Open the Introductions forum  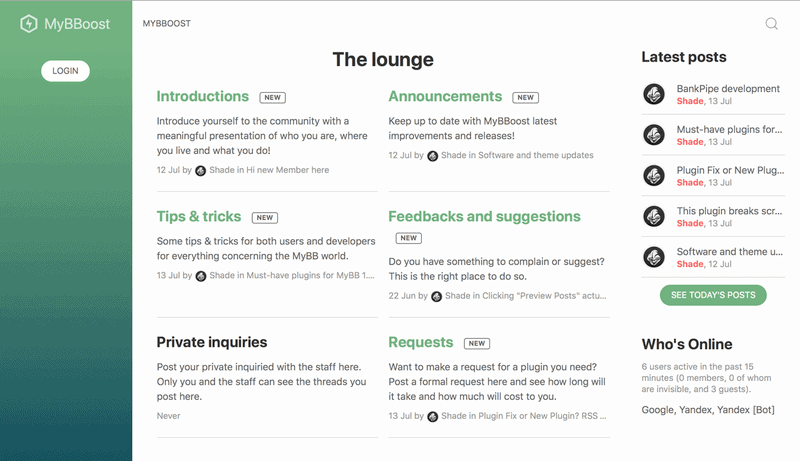[203, 97]
